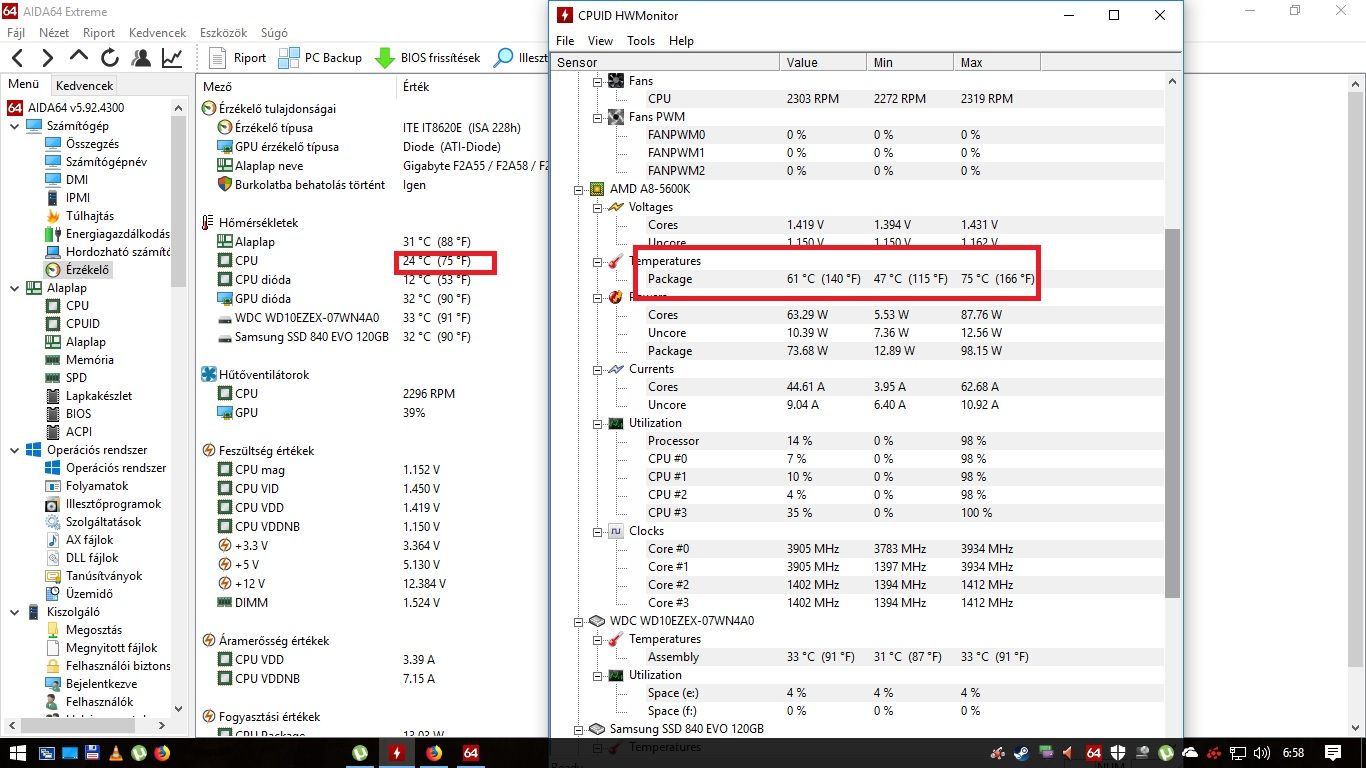Open HWMonitor's Tools menu

click(x=641, y=41)
